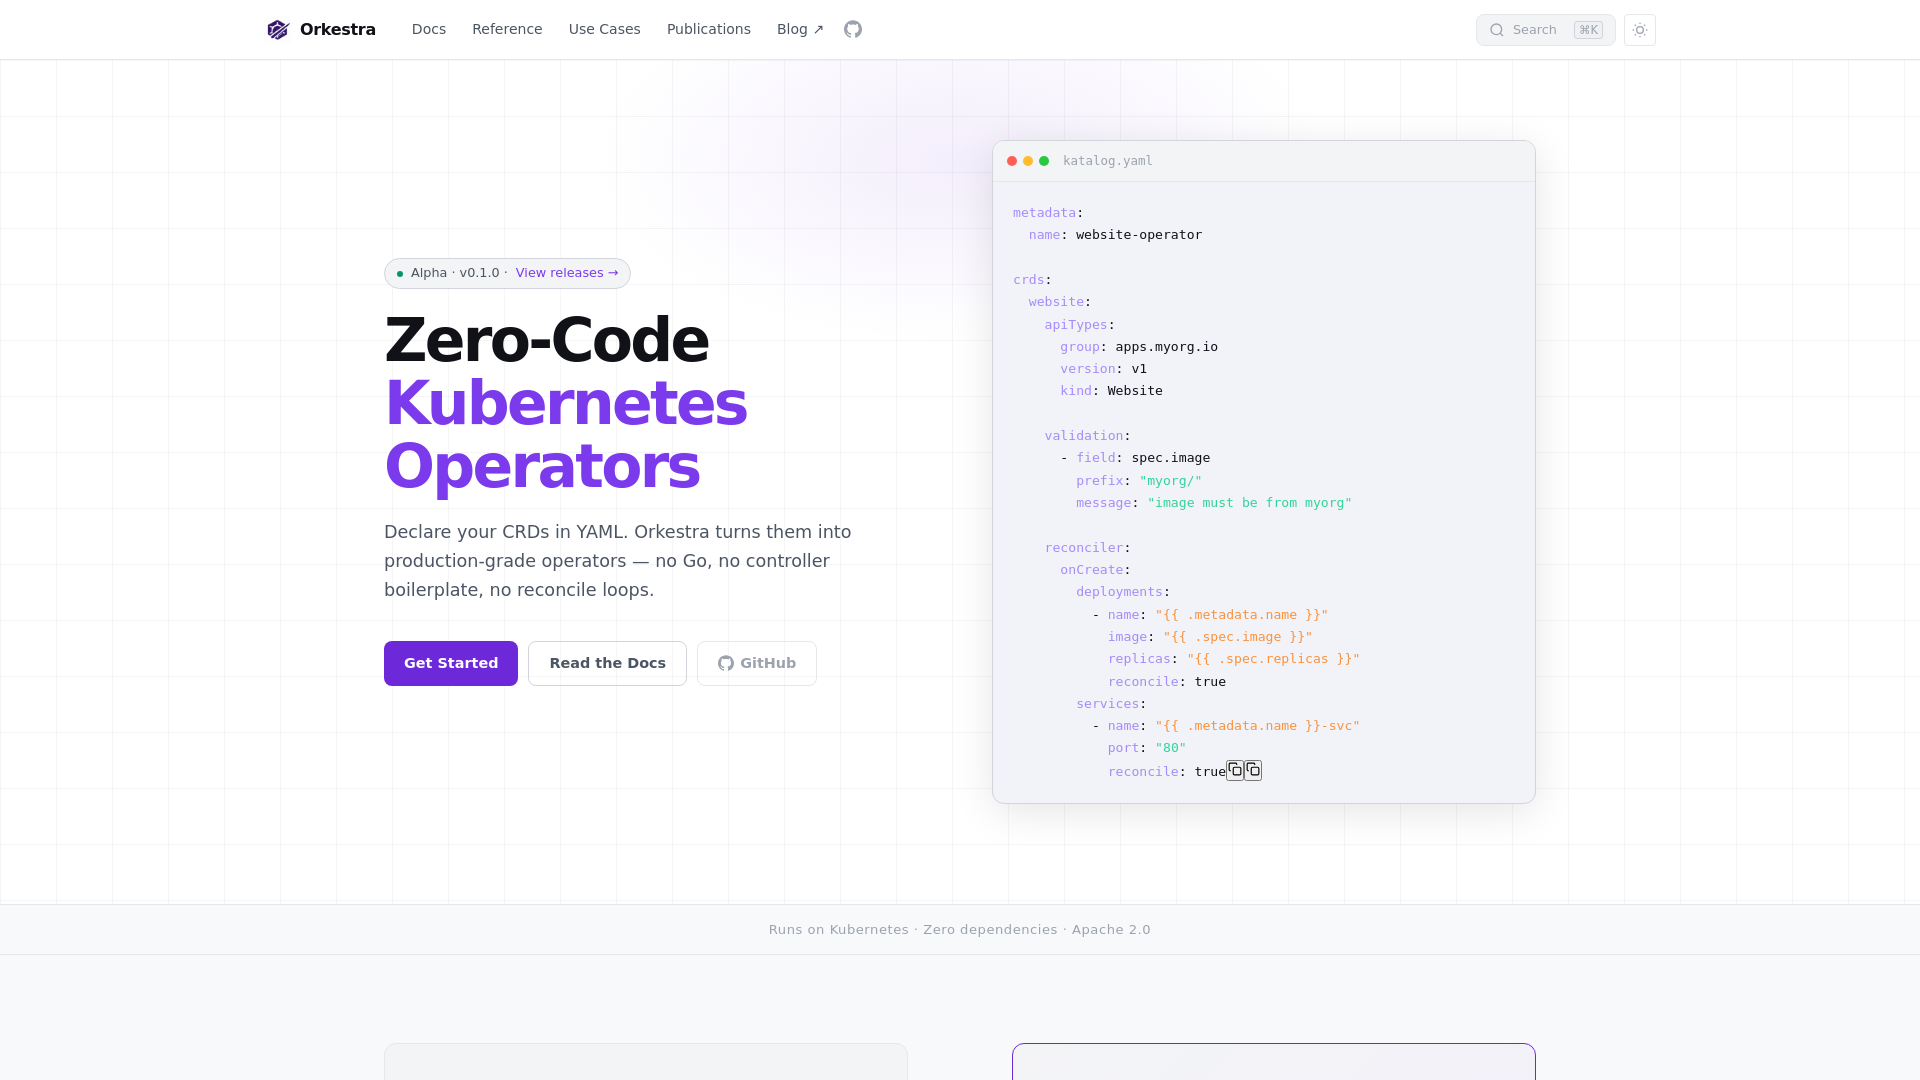This screenshot has height=1080, width=1920.
Task: Click the katalog.yaml file title
Action: (1108, 161)
